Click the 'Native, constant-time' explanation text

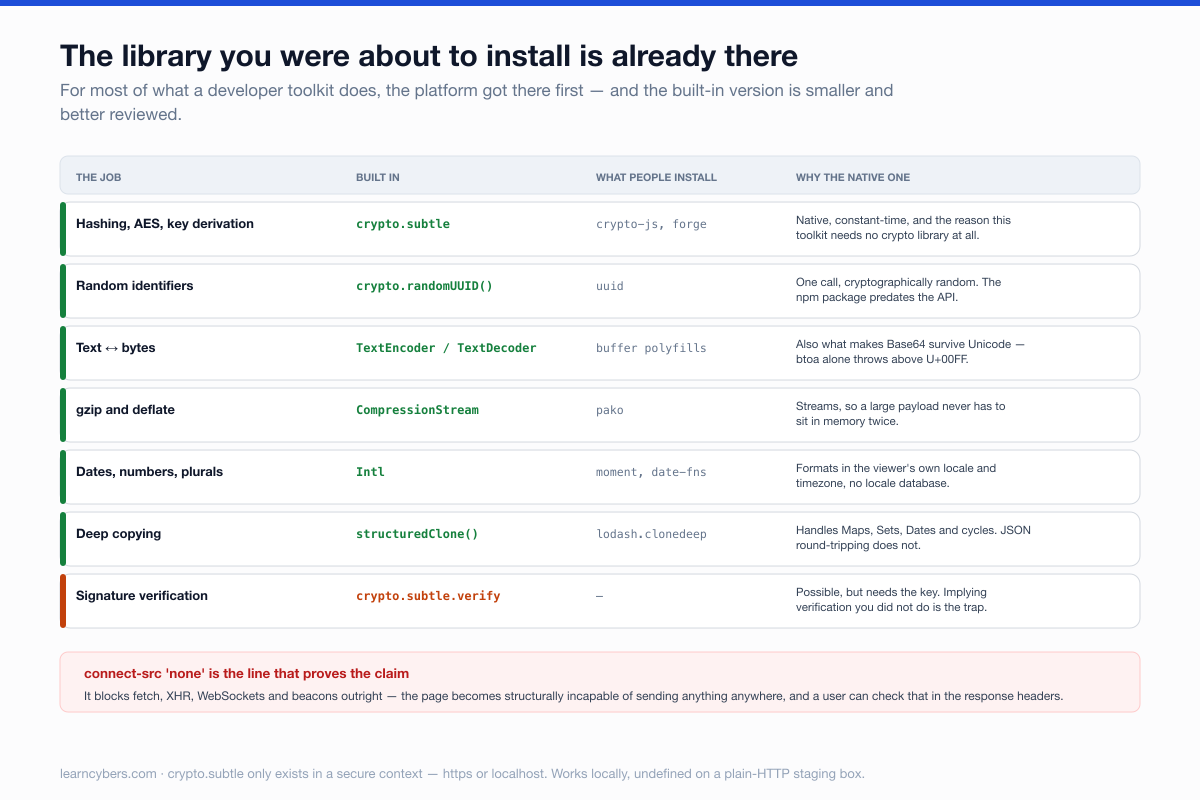click(903, 228)
